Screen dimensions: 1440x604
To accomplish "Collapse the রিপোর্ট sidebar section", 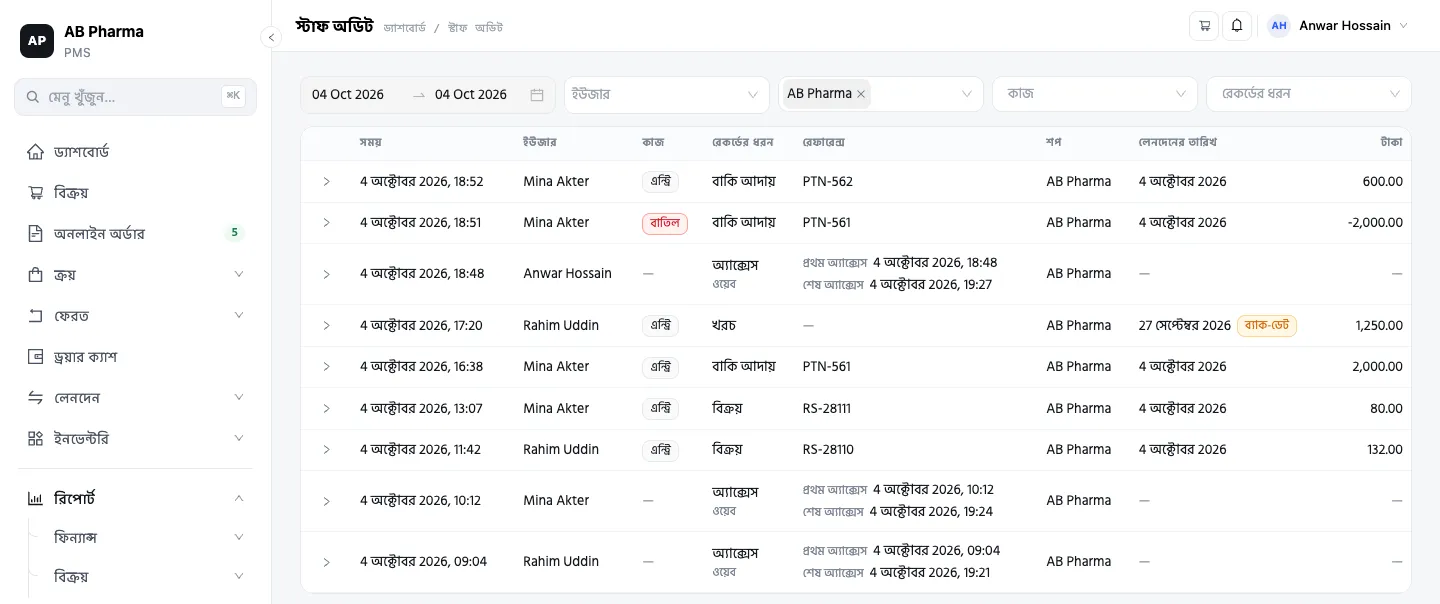I will click(239, 498).
